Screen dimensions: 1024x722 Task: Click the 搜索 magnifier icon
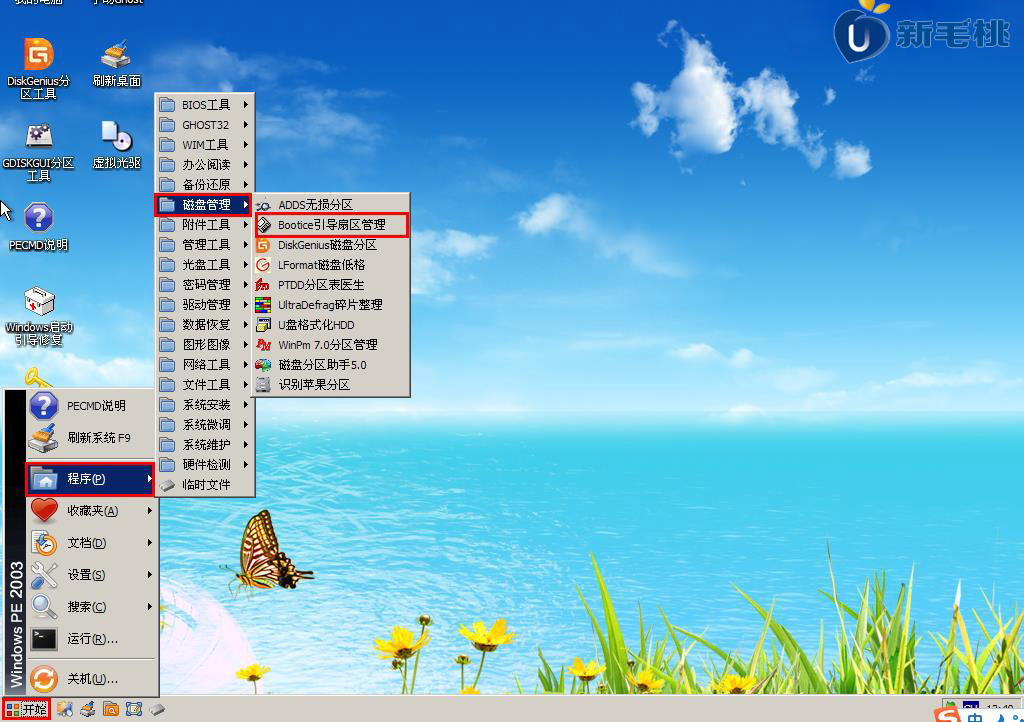click(x=44, y=606)
